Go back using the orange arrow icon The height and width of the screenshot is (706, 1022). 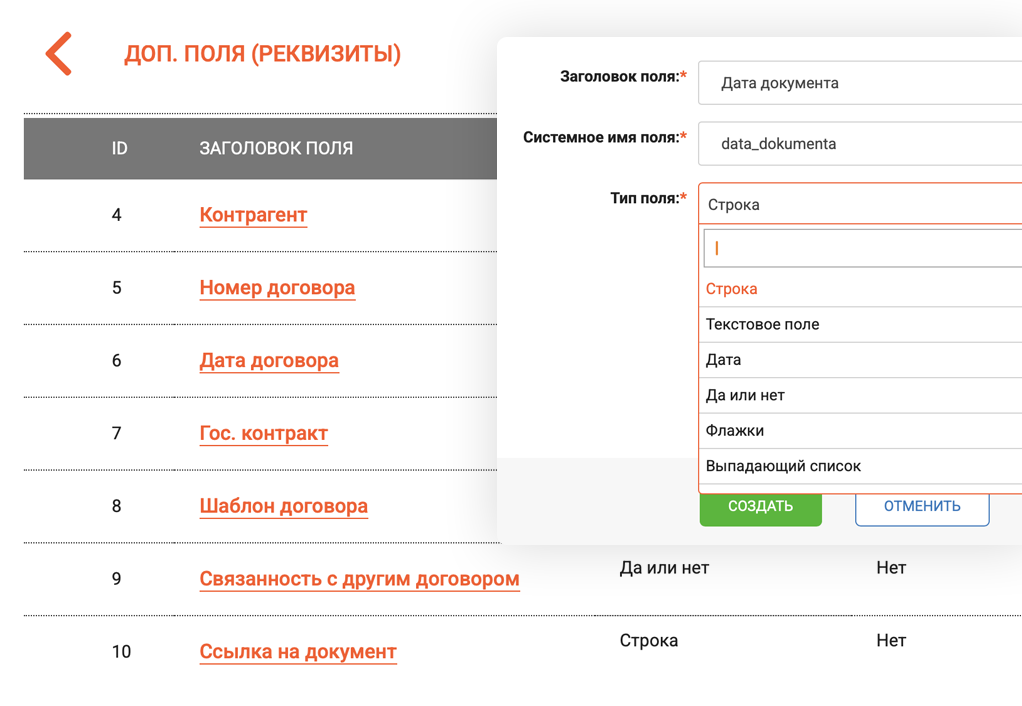[59, 53]
